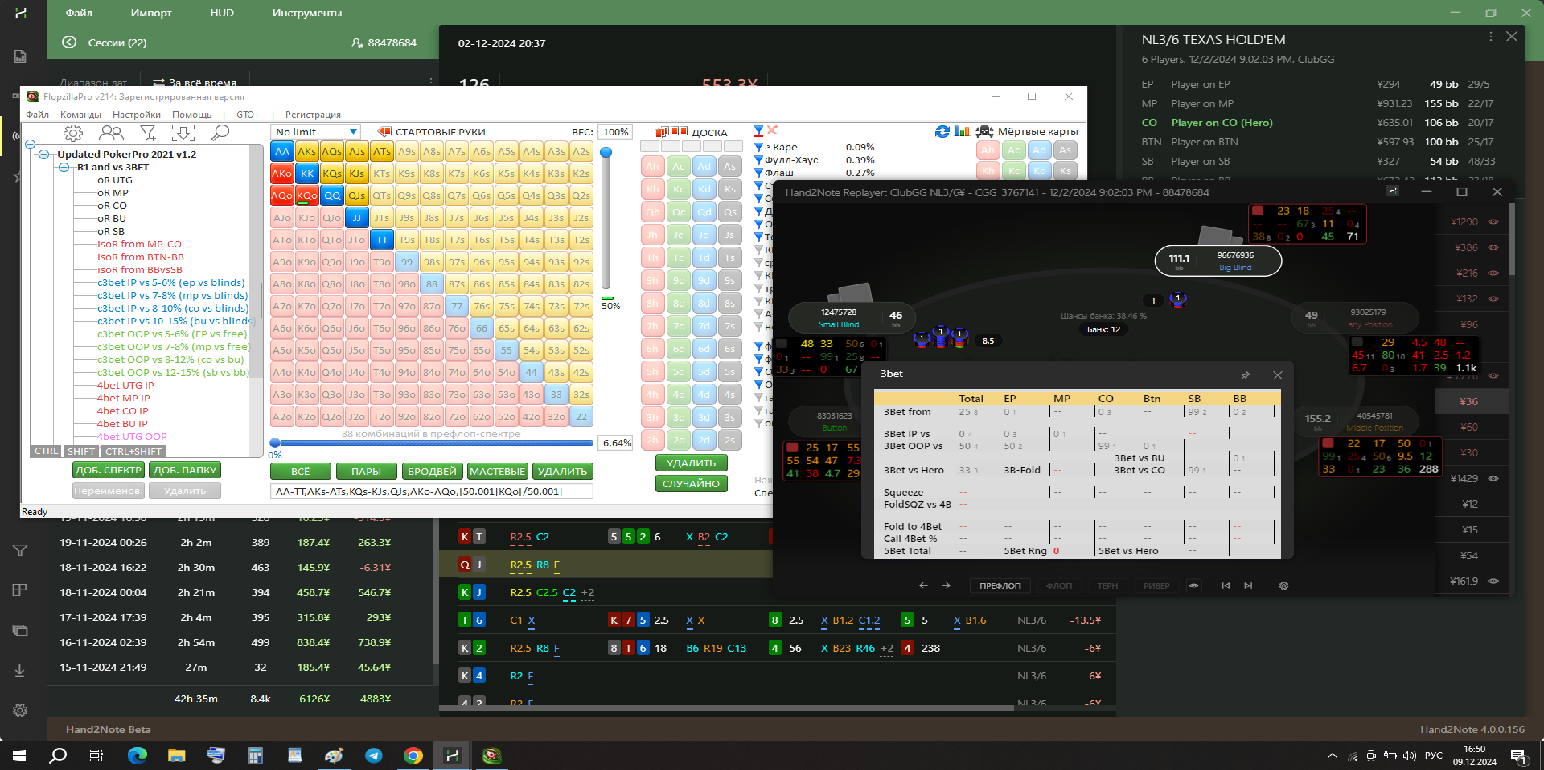Step to previous action with replayer left arrow
Image resolution: width=1544 pixels, height=770 pixels.
[922, 586]
